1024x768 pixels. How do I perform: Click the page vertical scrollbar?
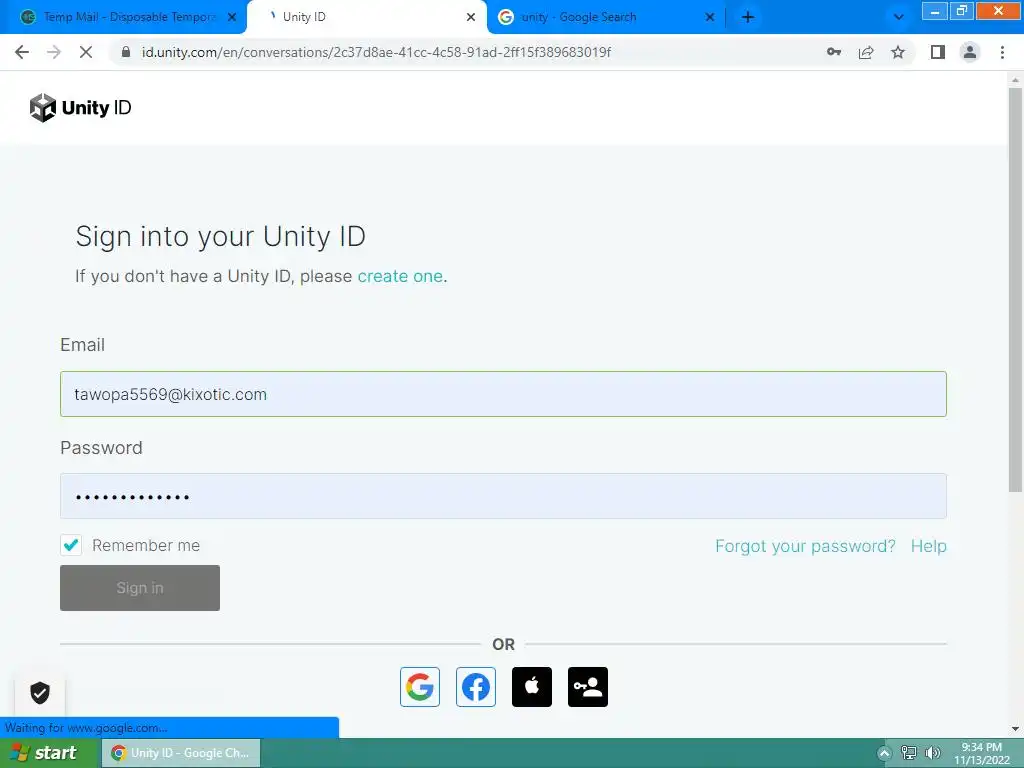(1015, 290)
